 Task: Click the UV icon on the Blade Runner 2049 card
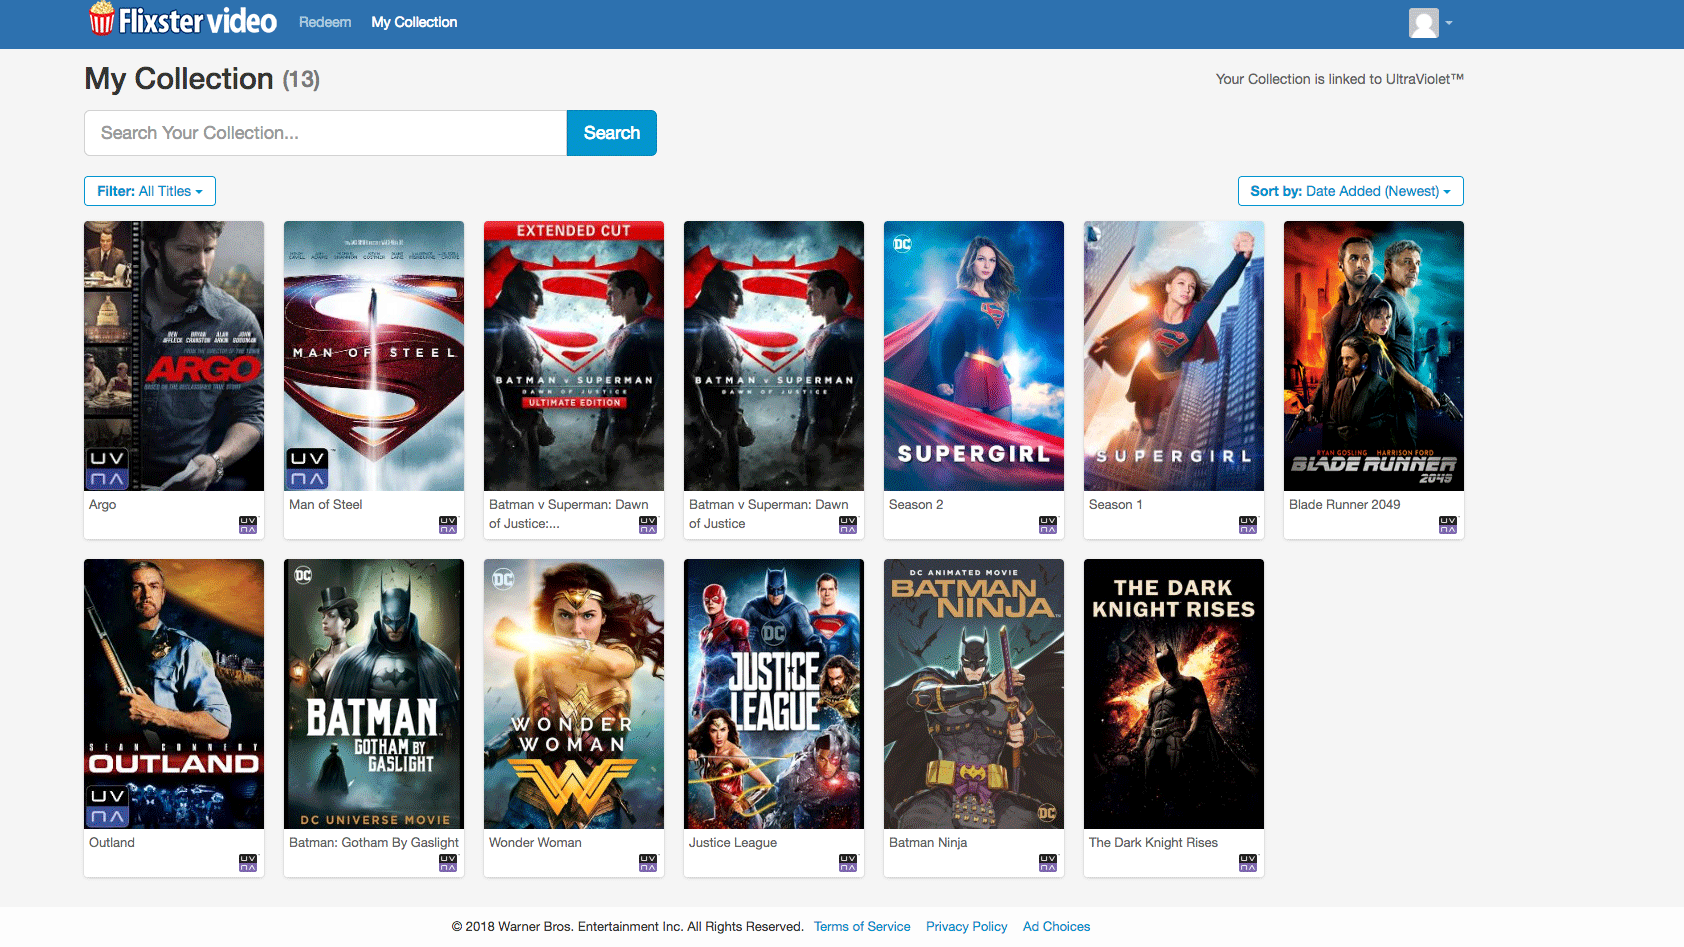(x=1447, y=523)
